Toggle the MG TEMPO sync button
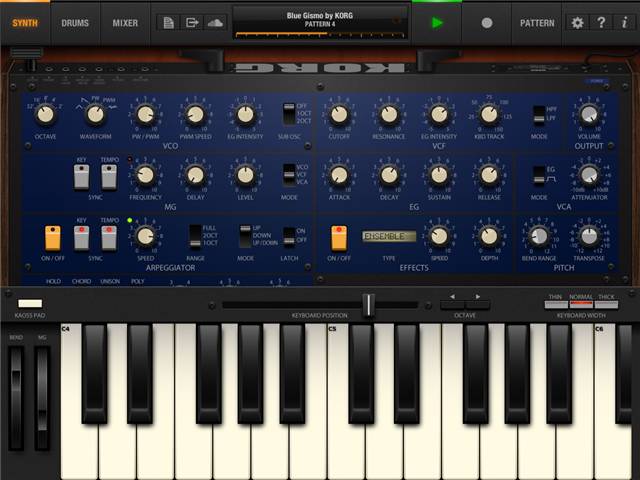640x480 pixels. [109, 177]
